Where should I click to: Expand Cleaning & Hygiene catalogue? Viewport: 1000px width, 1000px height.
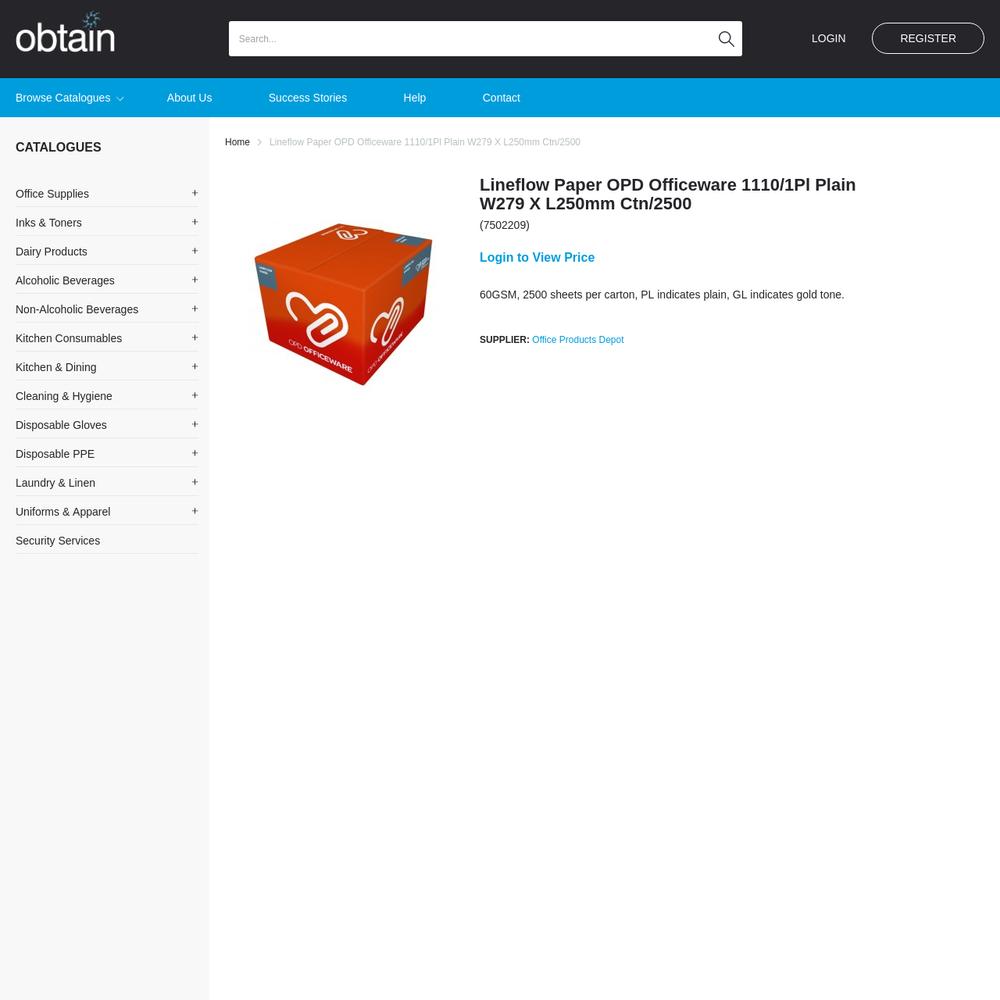click(195, 395)
